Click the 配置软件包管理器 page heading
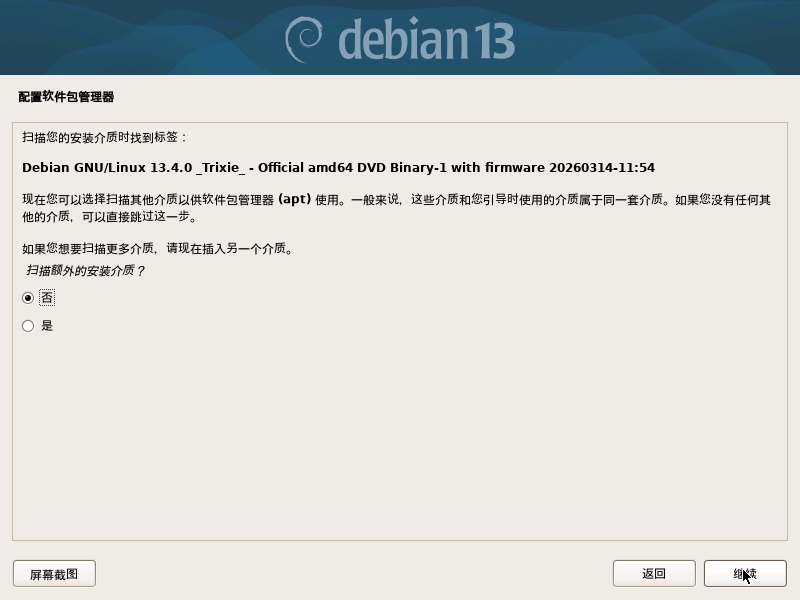This screenshot has width=800, height=600. tap(66, 97)
